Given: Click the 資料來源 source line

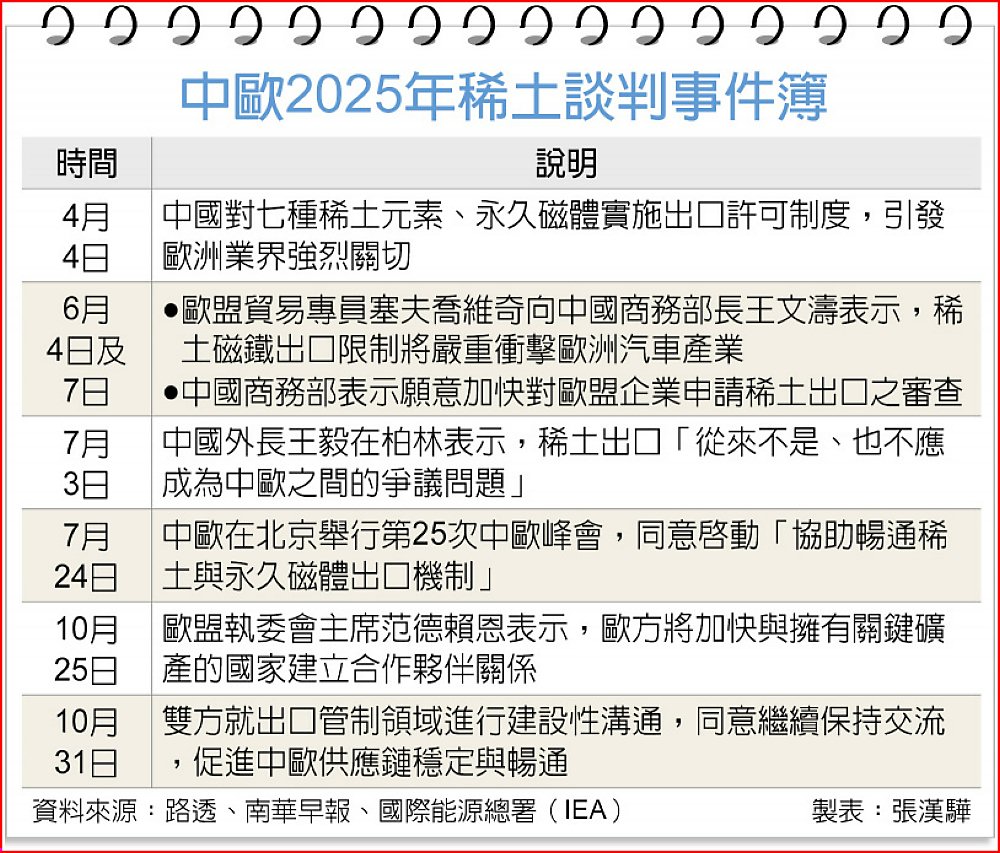Looking at the screenshot, I should 327,810.
